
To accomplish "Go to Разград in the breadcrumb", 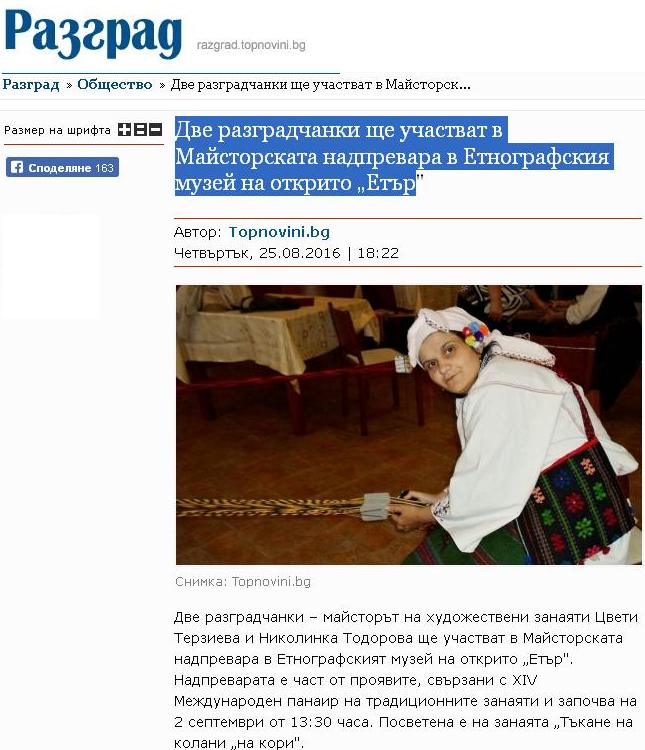I will point(31,85).
